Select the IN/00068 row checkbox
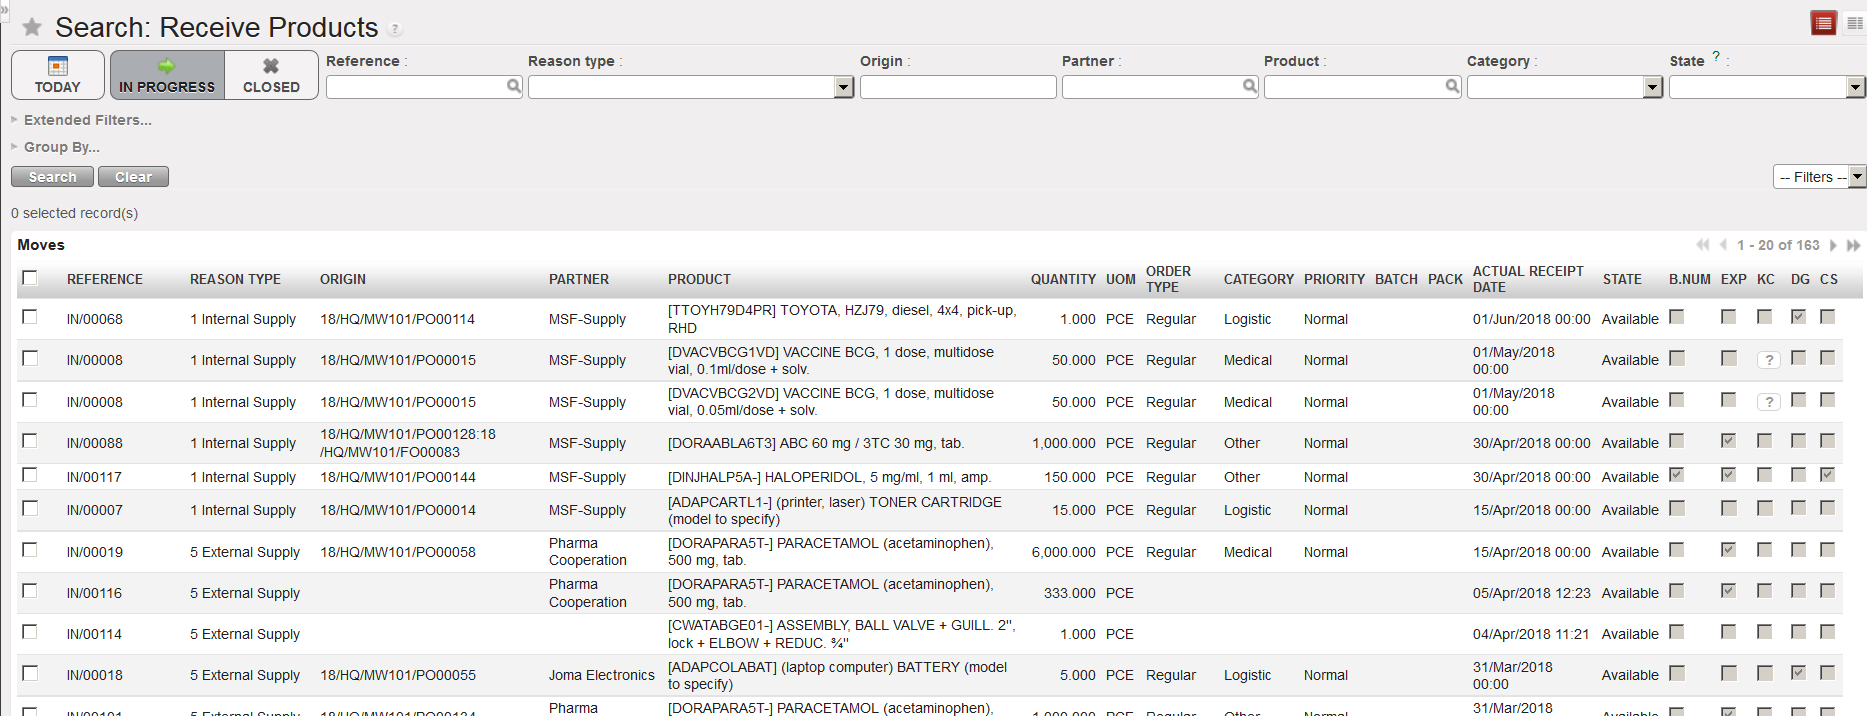Screen dimensions: 1867x716 tap(30, 317)
